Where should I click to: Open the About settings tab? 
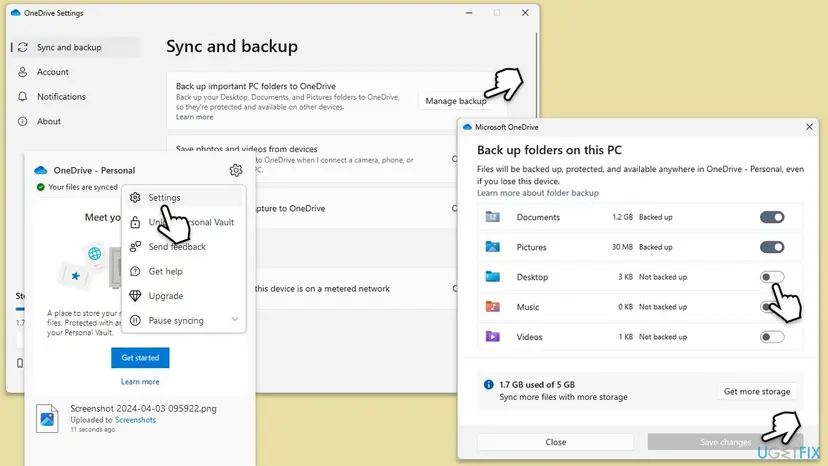point(75,122)
